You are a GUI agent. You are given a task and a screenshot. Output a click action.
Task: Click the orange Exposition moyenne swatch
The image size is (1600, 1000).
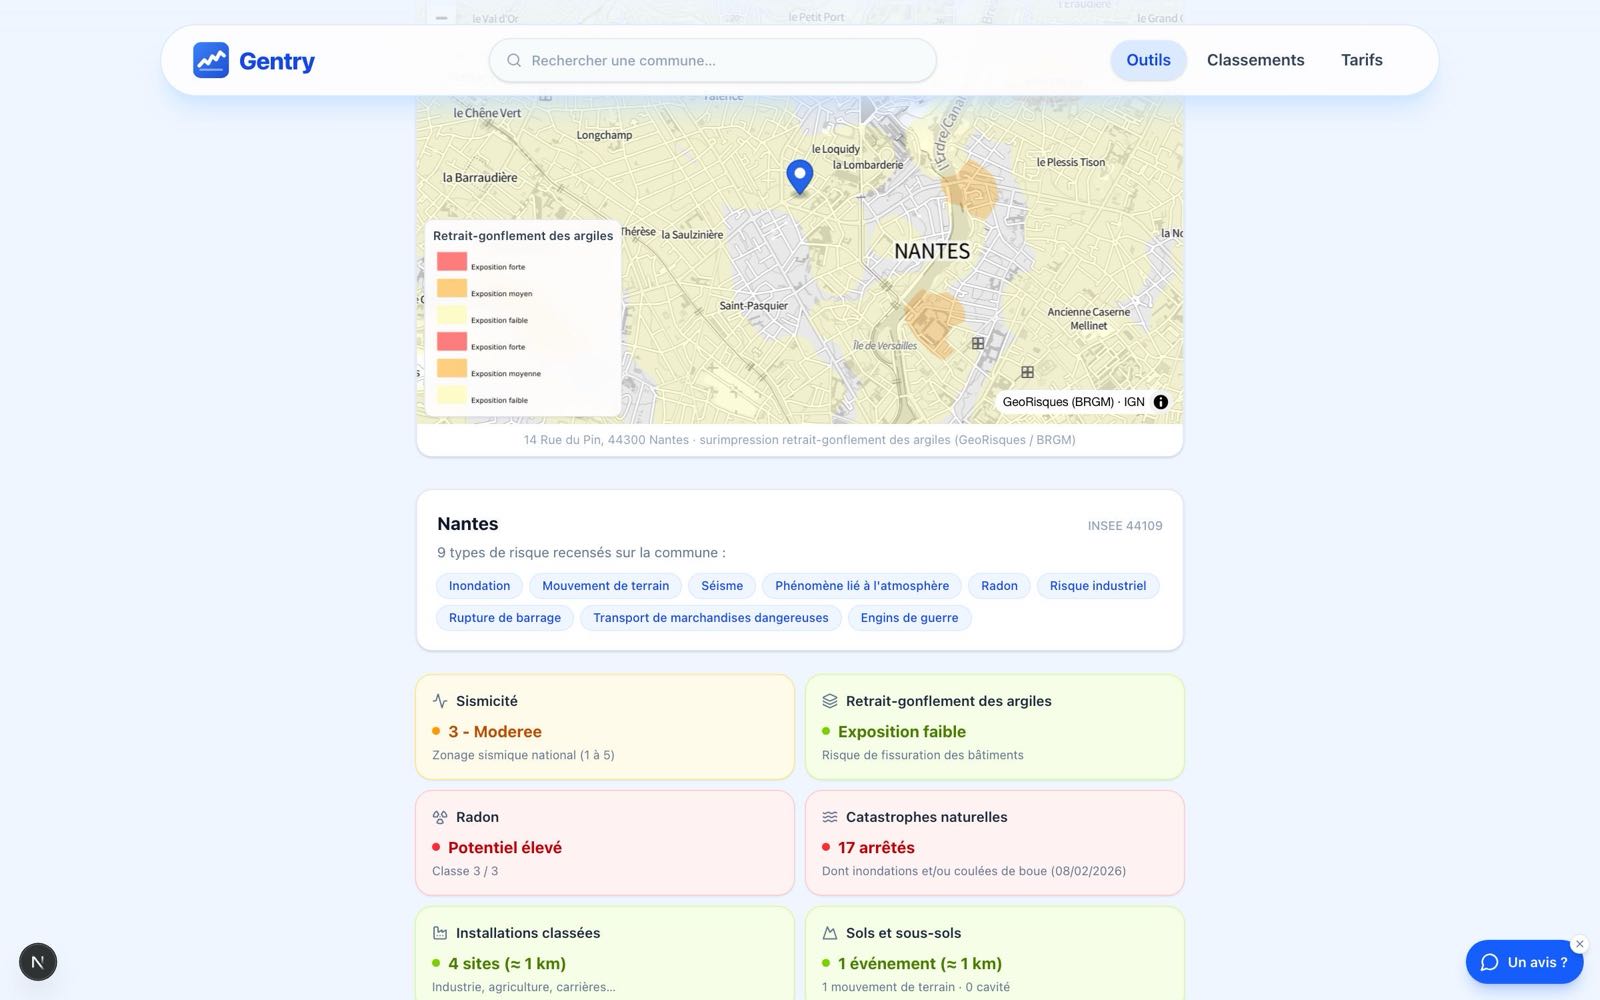point(452,368)
